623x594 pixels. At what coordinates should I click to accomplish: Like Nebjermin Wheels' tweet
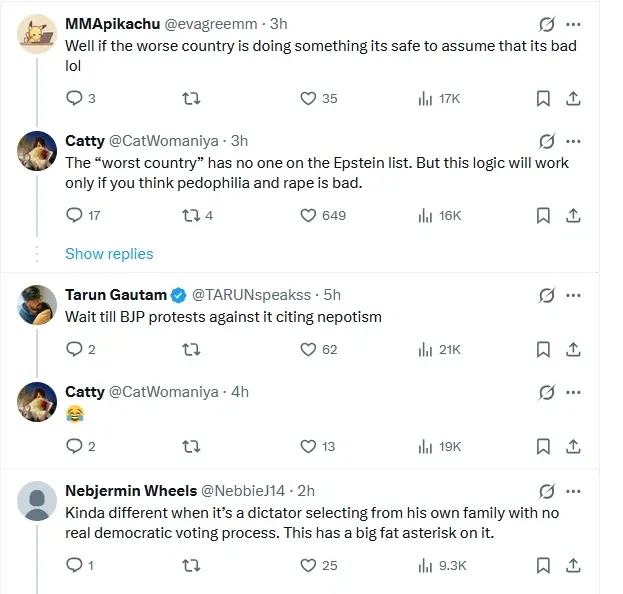tap(309, 565)
